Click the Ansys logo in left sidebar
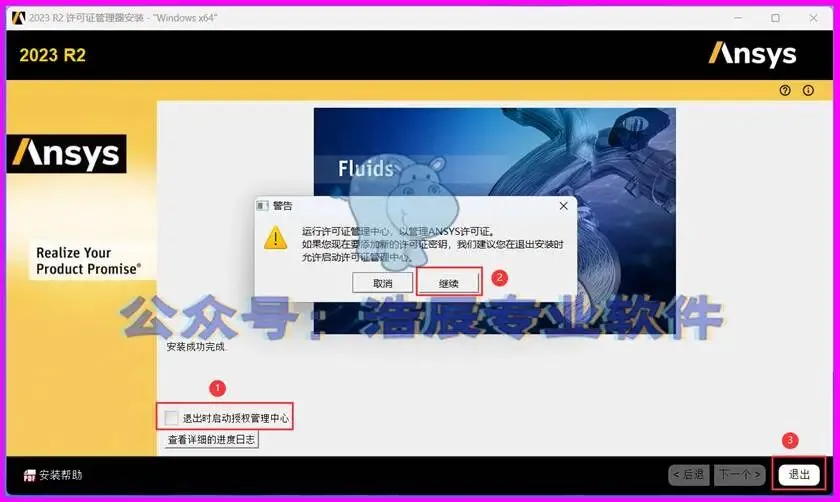Screen dimensions: 840x502 [66, 154]
